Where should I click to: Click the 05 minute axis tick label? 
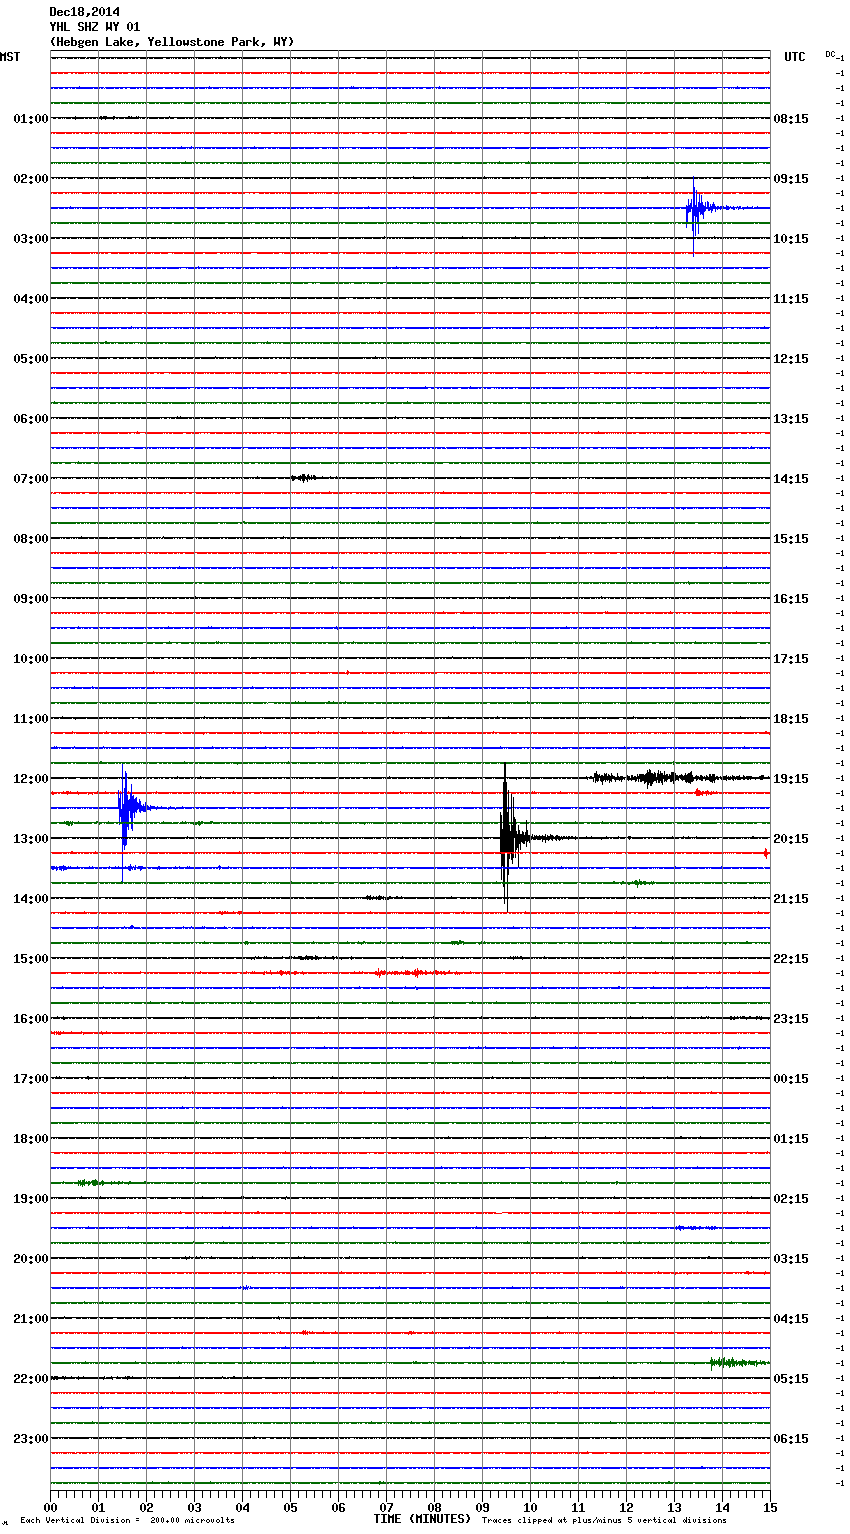(290, 1507)
